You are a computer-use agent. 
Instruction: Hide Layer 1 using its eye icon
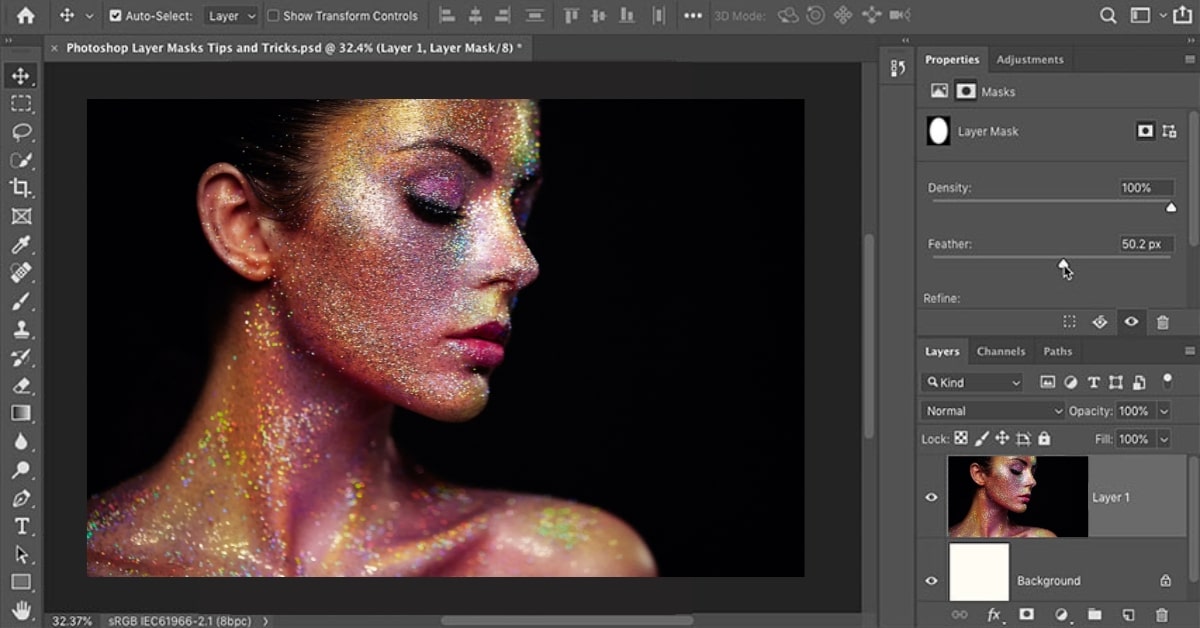(932, 497)
